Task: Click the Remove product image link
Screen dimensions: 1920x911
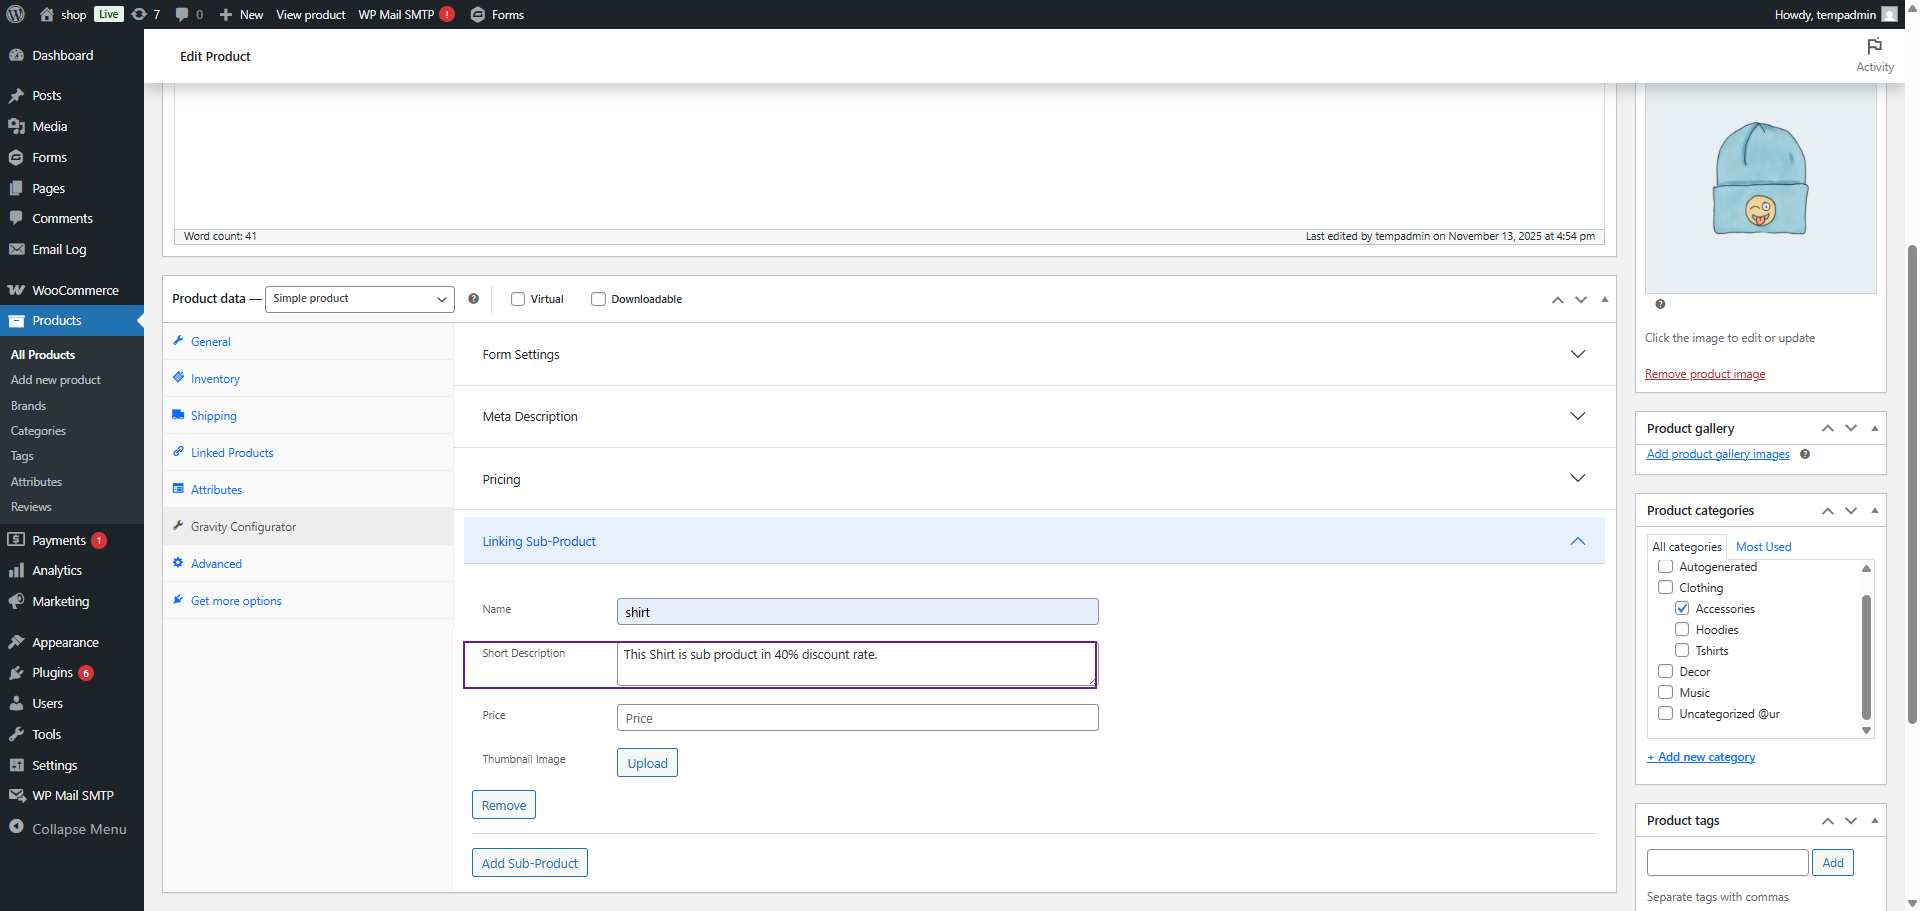Action: coord(1704,374)
